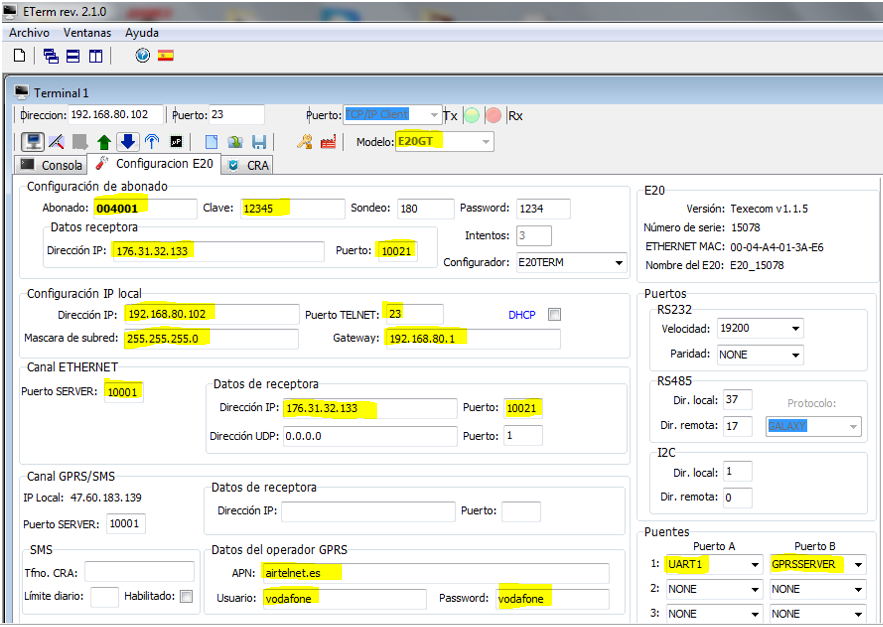Image resolution: width=883 pixels, height=627 pixels.
Task: Click the GPRS Usuario field
Action: 344,599
